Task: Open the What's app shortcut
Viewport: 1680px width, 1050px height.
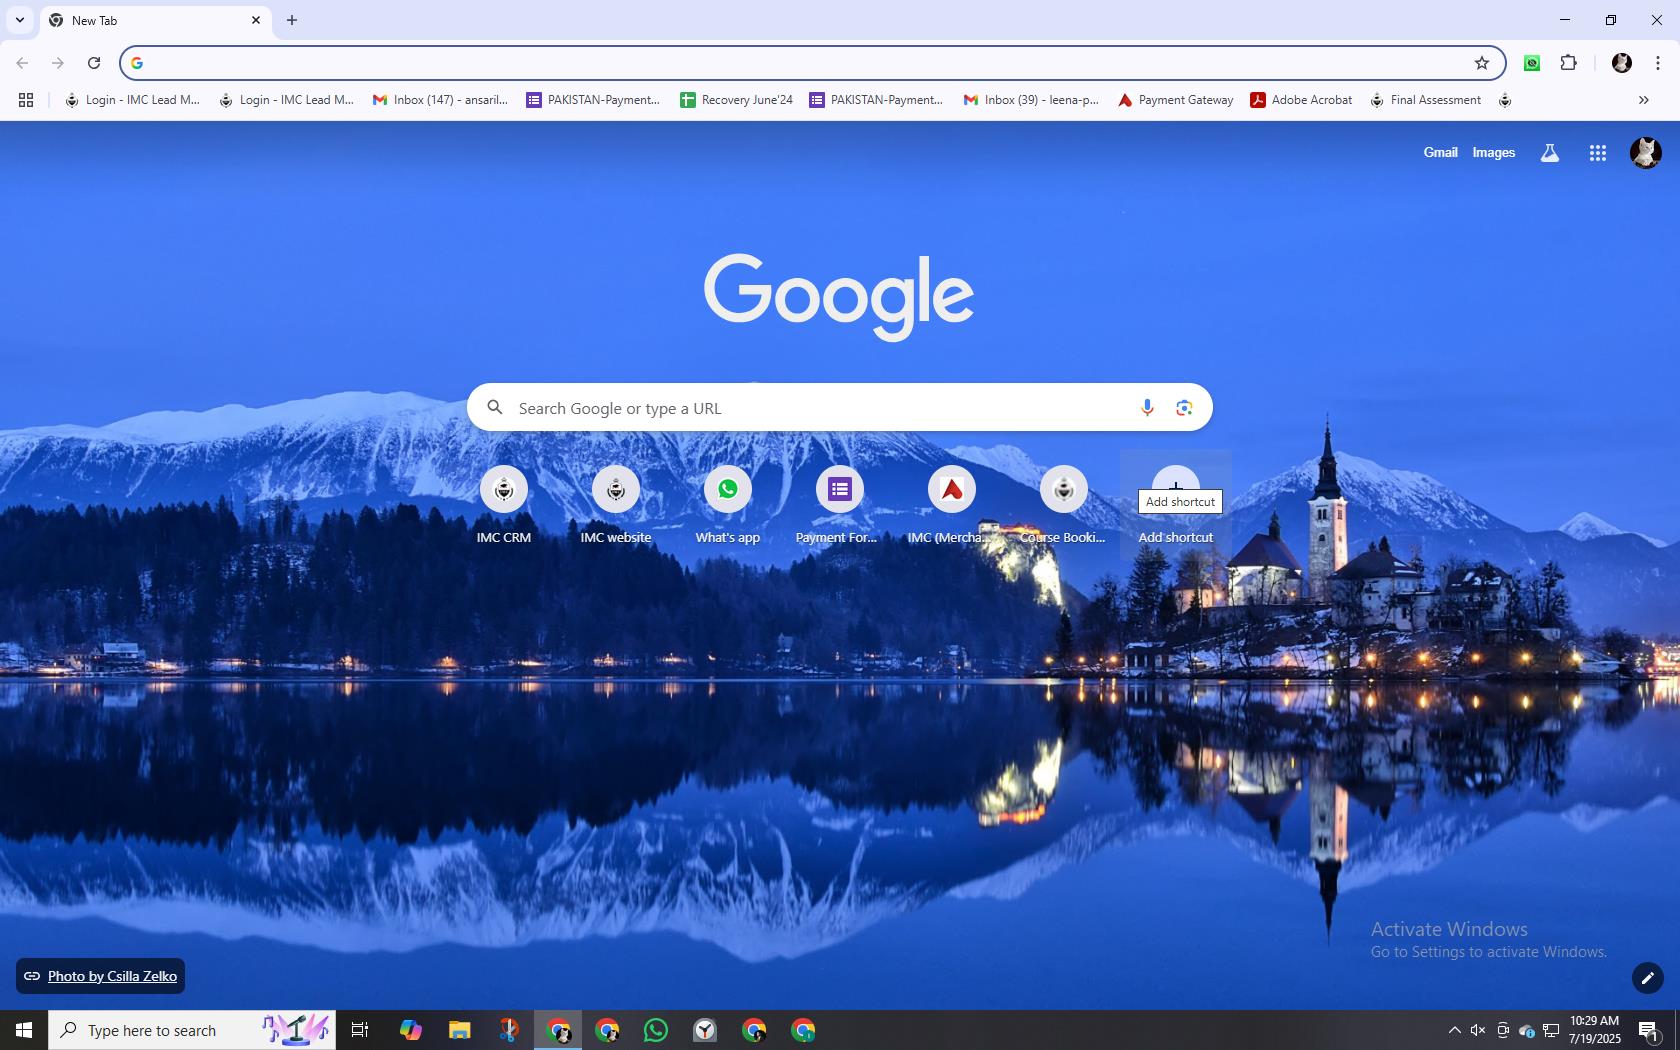Action: (x=728, y=506)
